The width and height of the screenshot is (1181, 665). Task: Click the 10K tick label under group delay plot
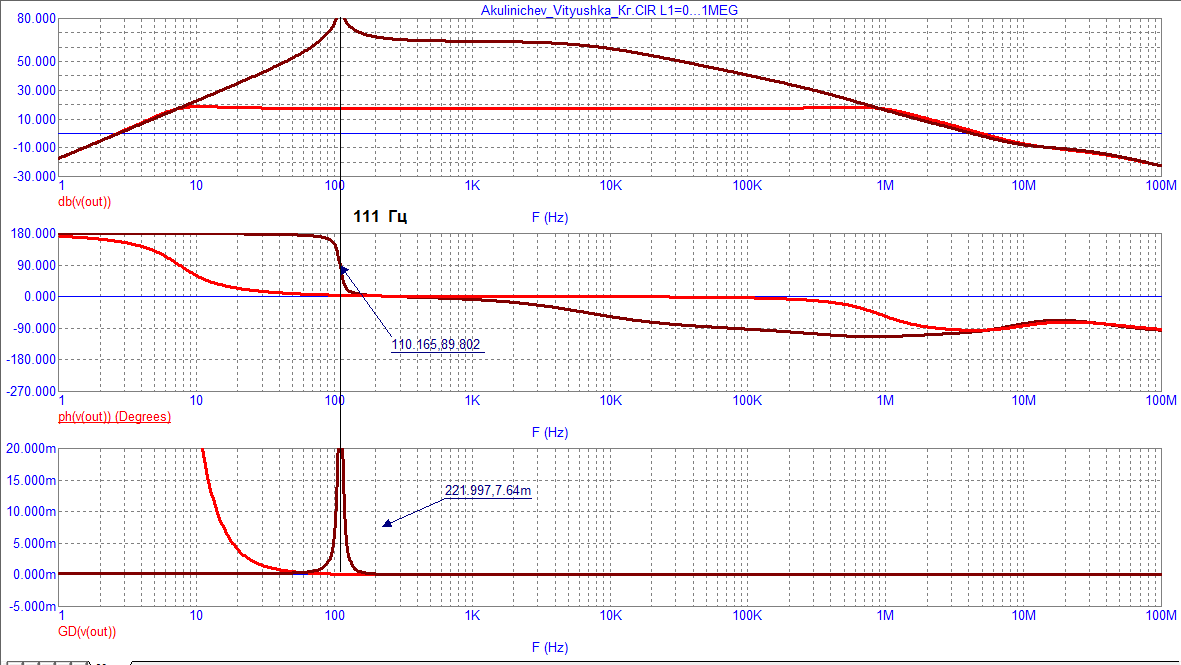tap(610, 616)
